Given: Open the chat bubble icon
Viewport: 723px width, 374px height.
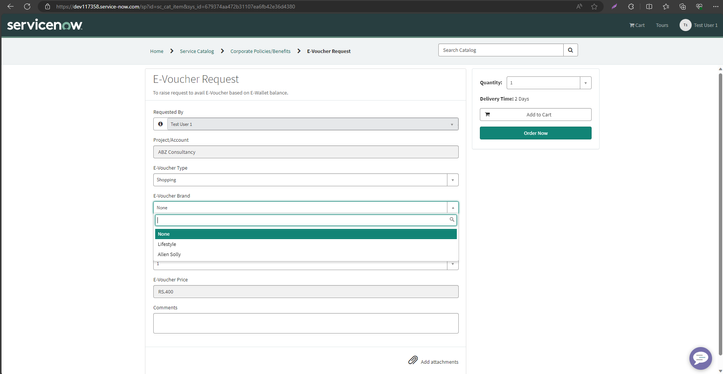Looking at the screenshot, I should (x=700, y=358).
